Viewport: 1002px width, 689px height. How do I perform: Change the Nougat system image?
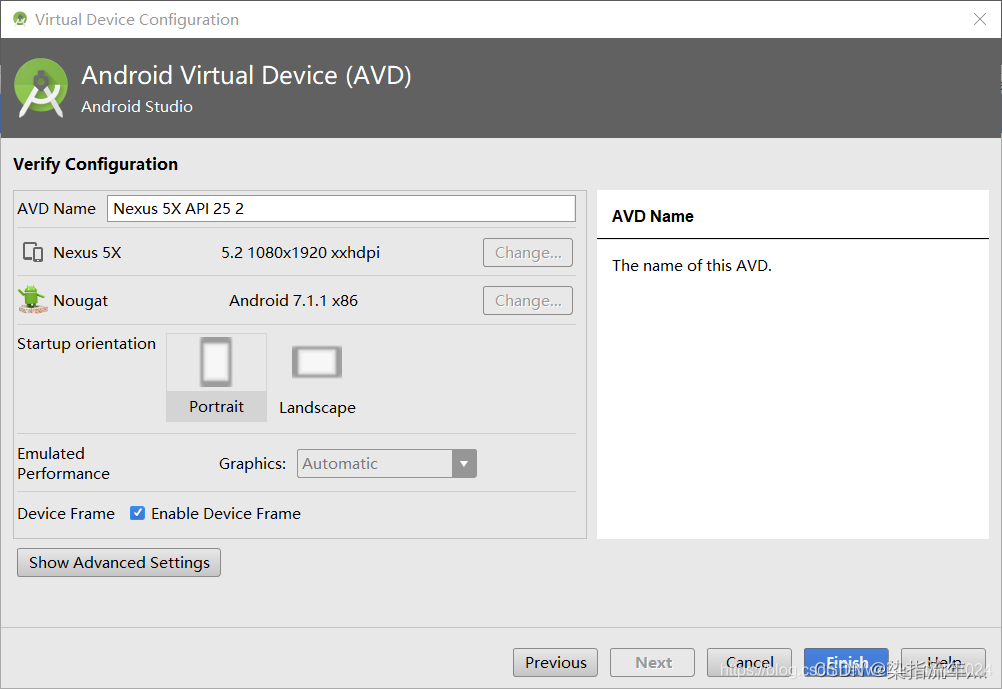point(528,300)
